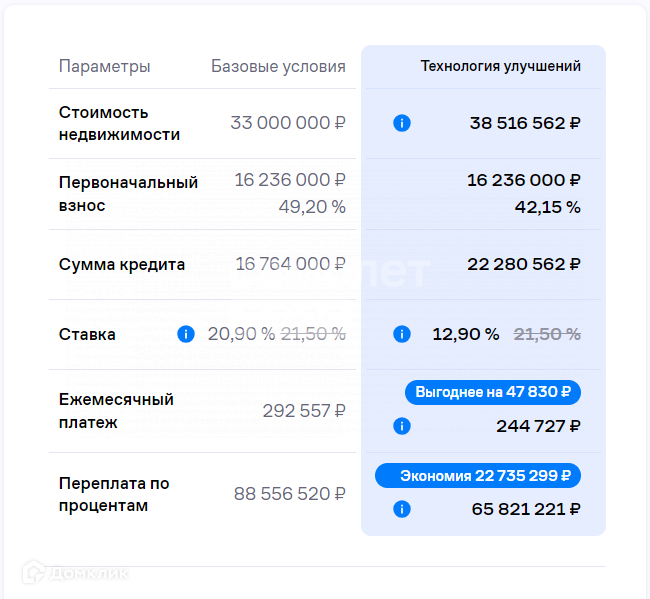
Task: Select the "Технология улучшений" column header
Action: pos(500,67)
